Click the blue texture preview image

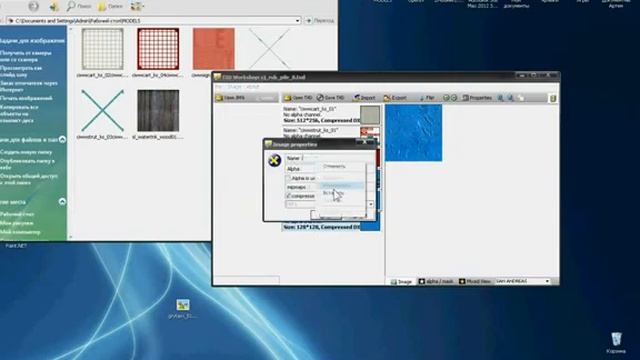[x=413, y=133]
